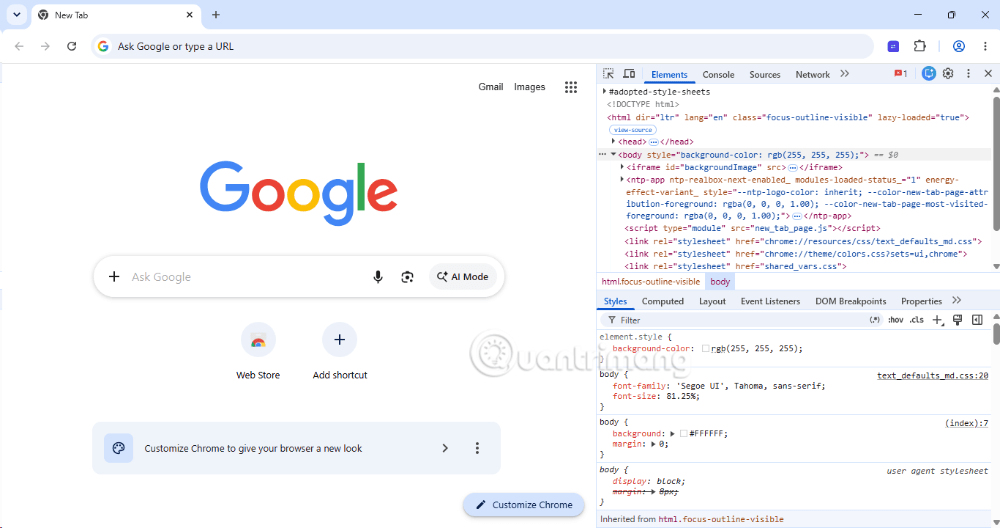Start voice search with the microphone icon

coord(378,277)
